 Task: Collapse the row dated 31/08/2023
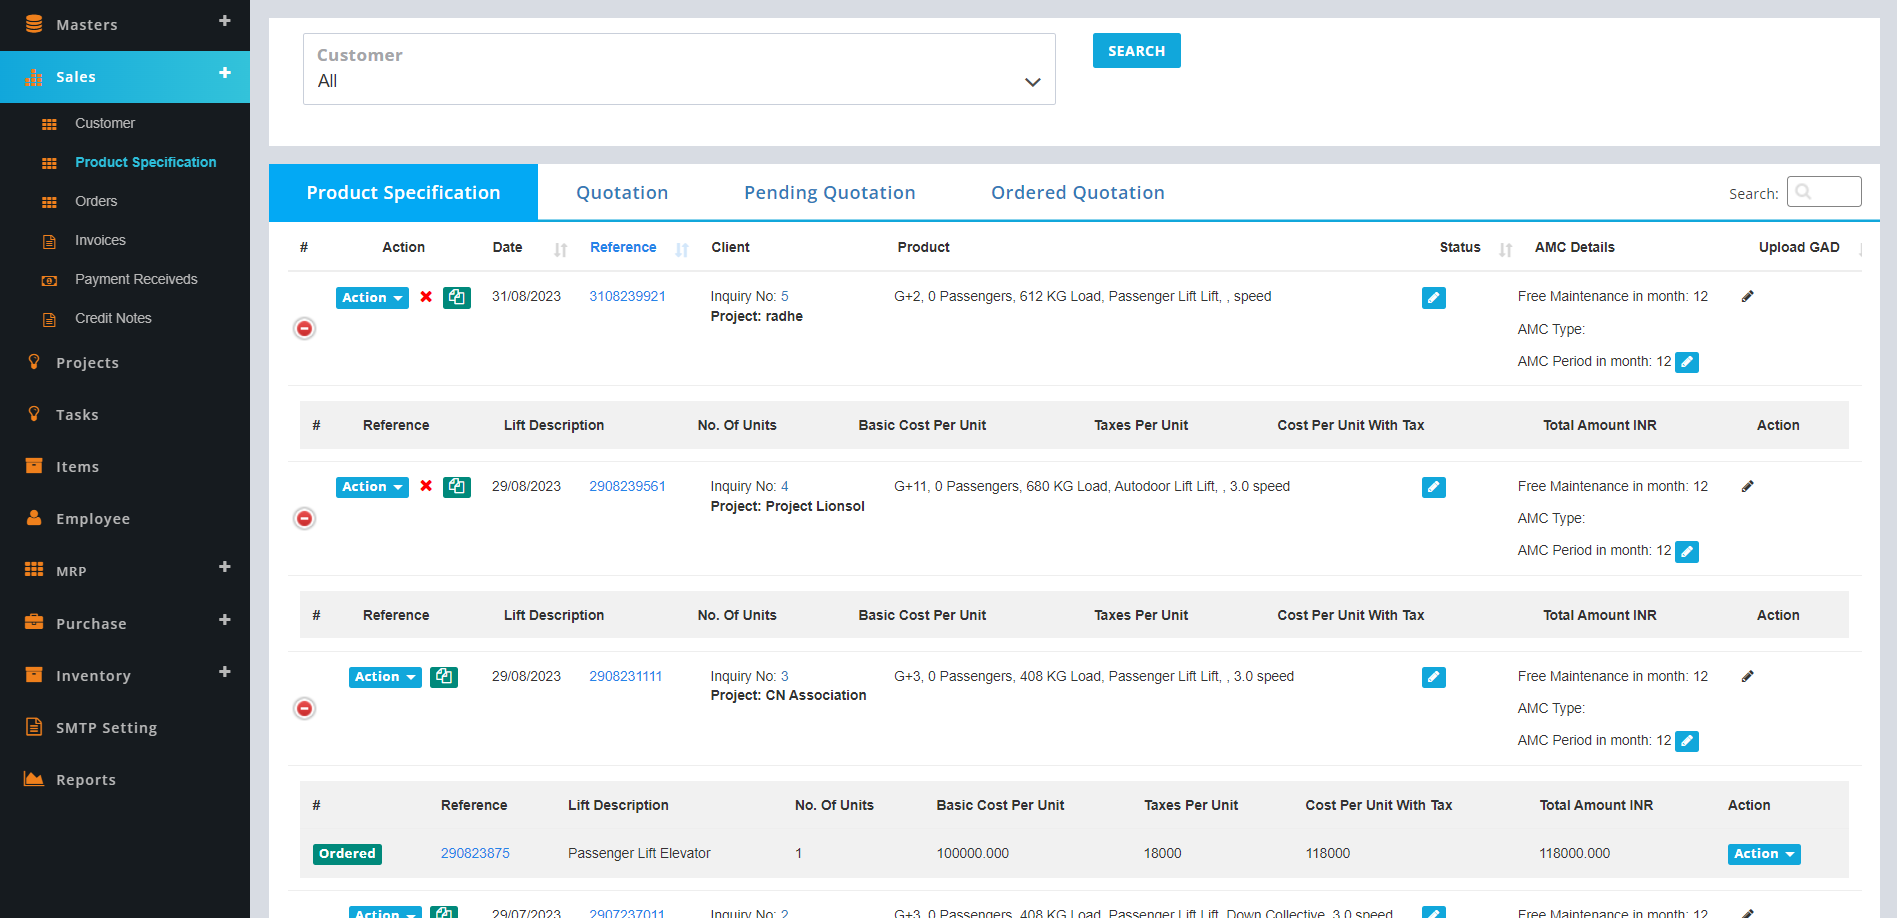(305, 328)
